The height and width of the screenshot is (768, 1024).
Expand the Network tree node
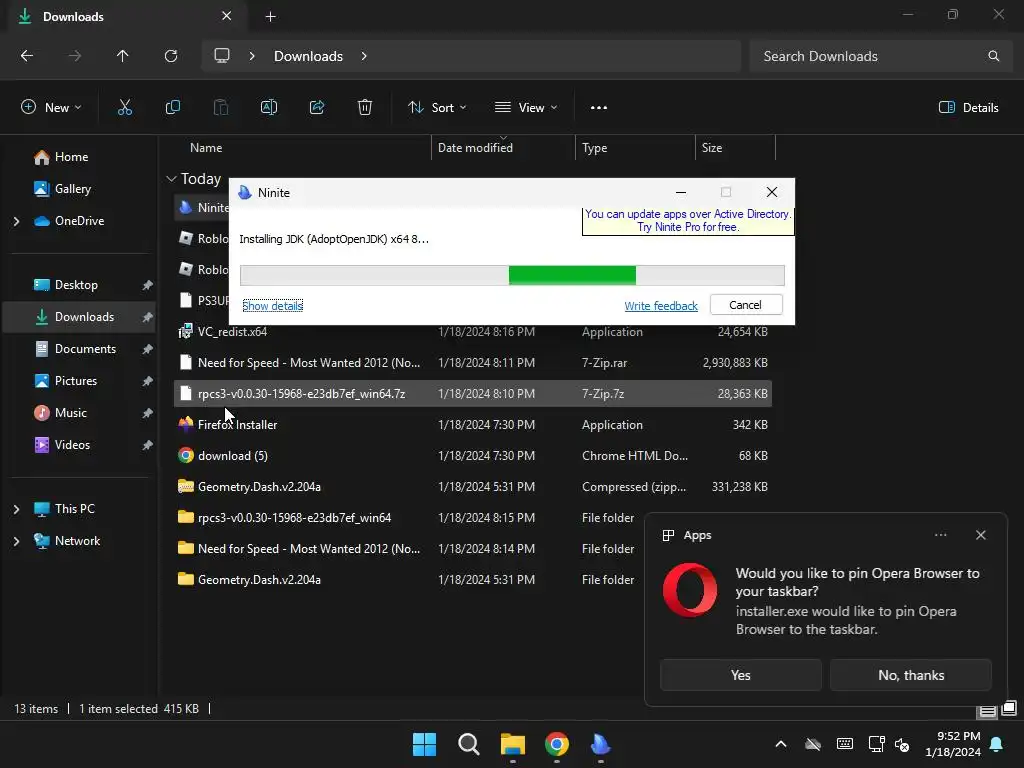tap(16, 541)
